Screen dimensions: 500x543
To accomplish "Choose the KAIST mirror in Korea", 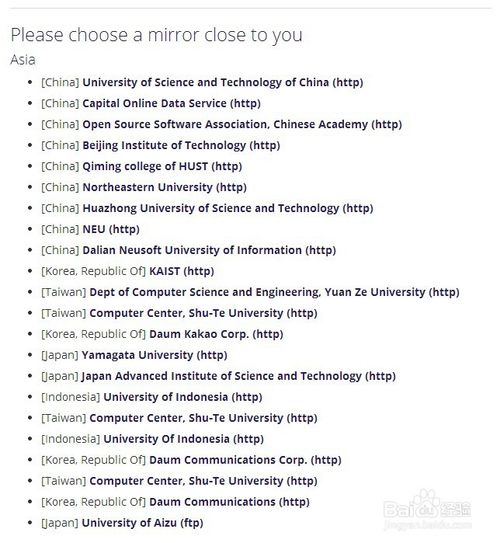I will [181, 271].
